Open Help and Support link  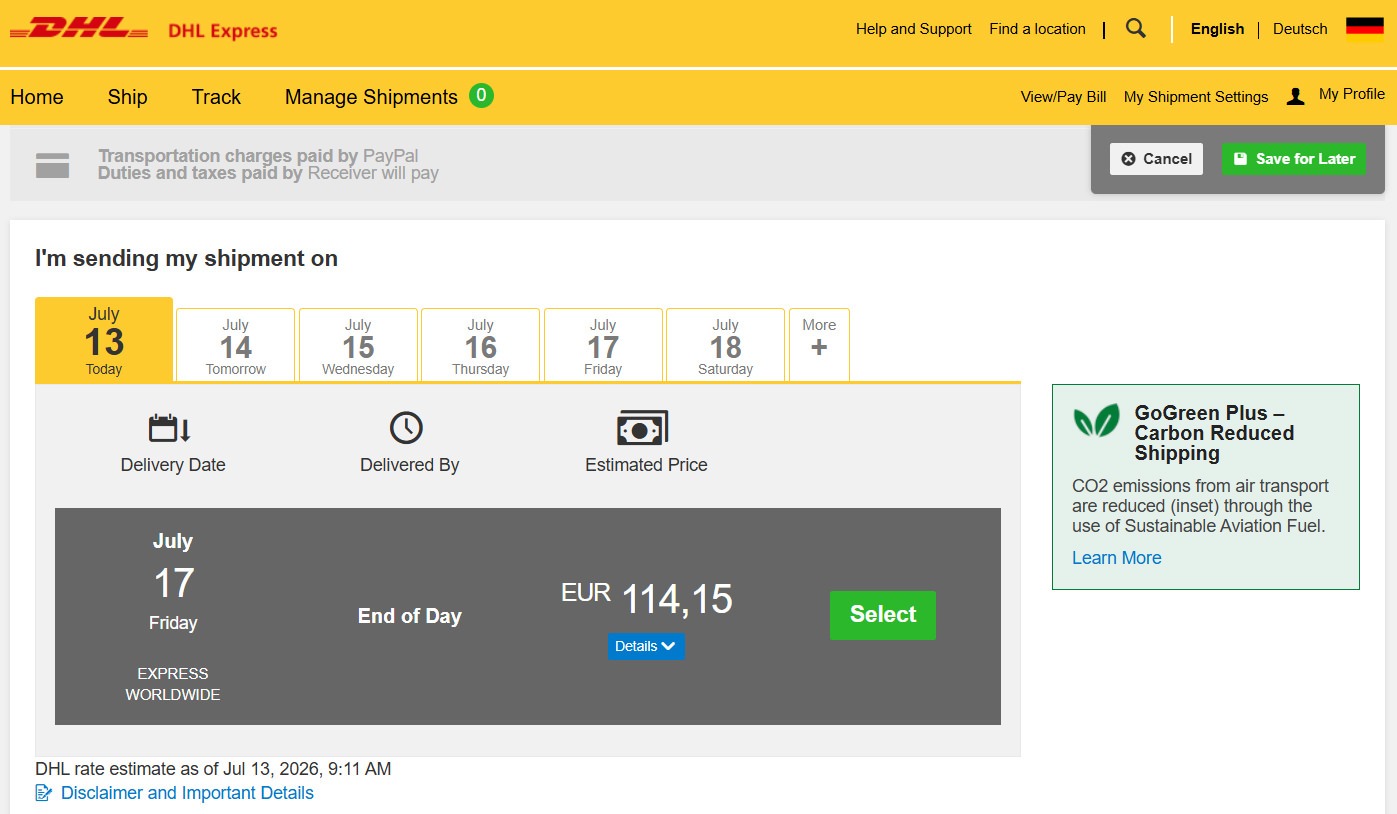click(914, 29)
